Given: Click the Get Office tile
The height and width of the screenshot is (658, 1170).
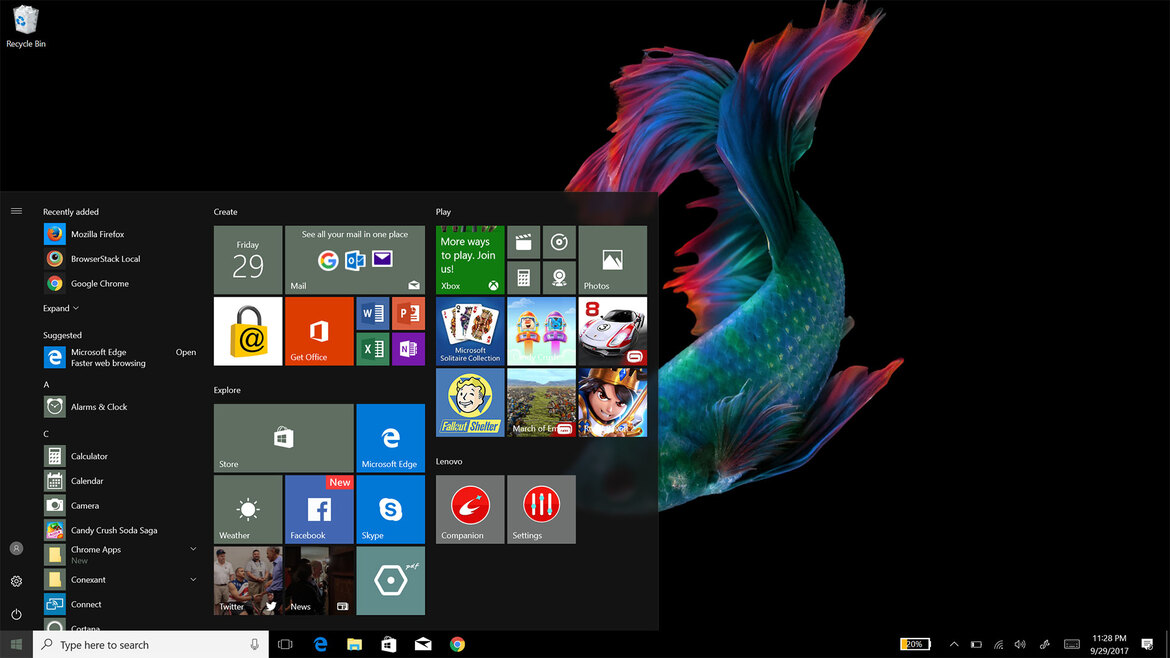Looking at the screenshot, I should (319, 331).
